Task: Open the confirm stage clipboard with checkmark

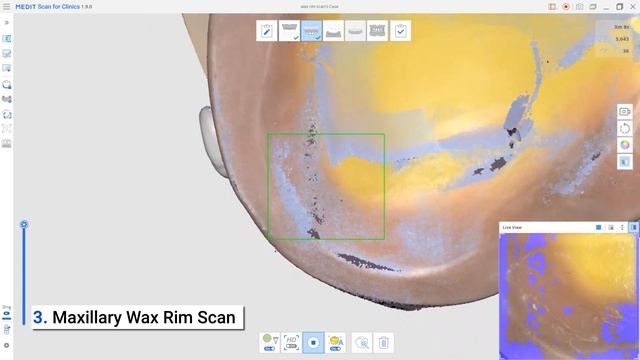Action: (x=400, y=31)
